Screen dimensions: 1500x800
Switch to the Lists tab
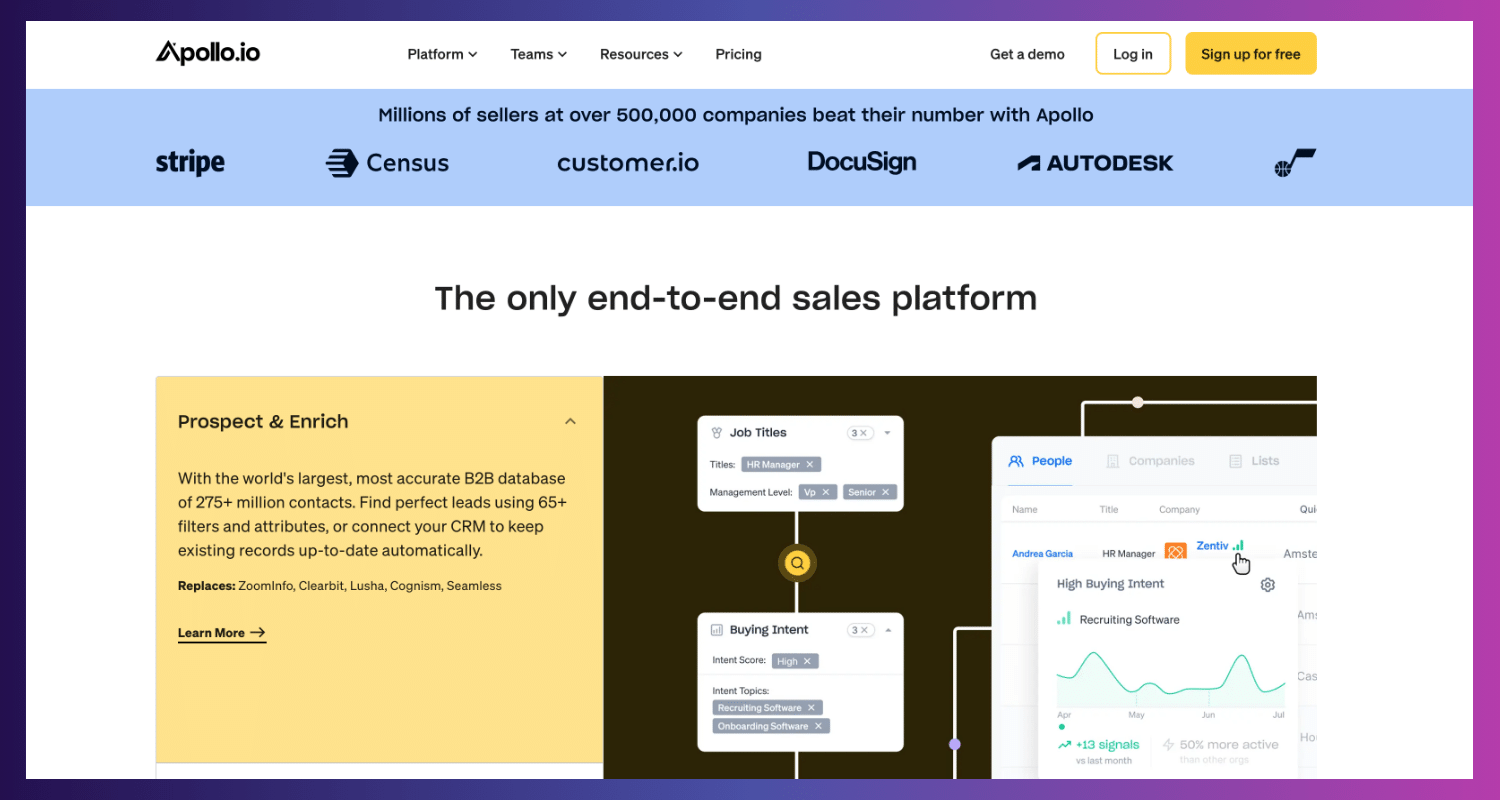[x=1254, y=461]
